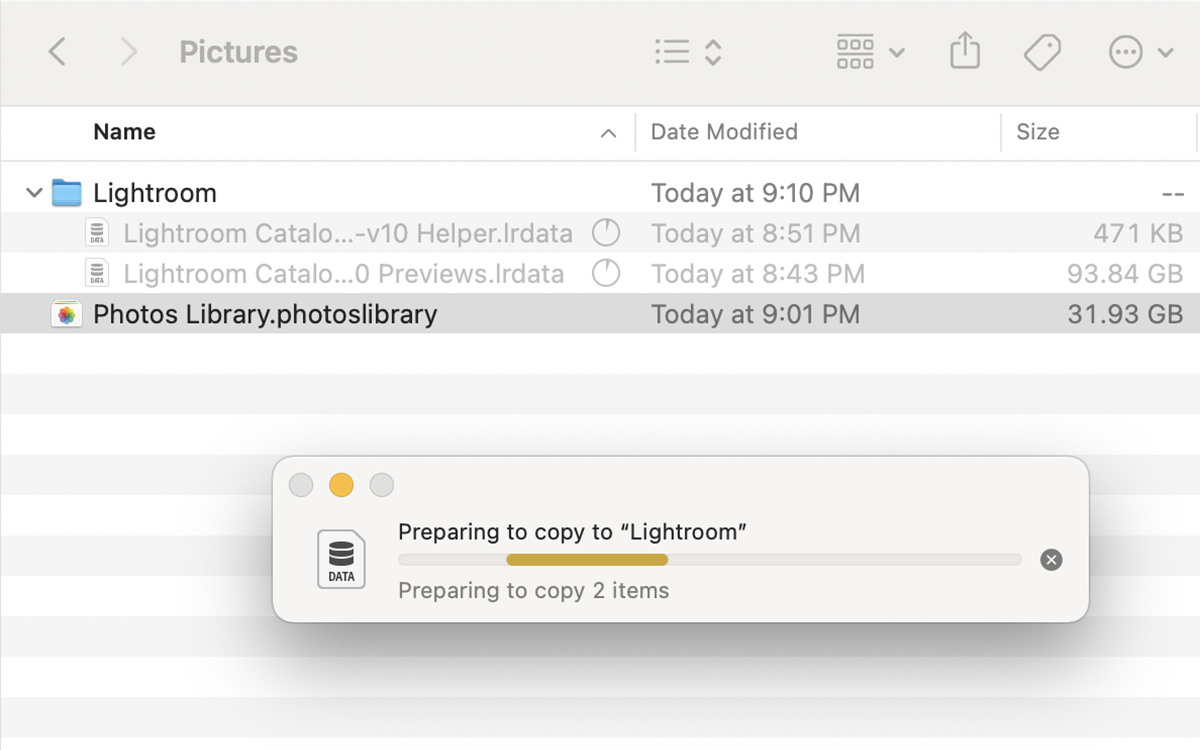
Task: Click the Tags toolbar icon
Action: [x=1042, y=52]
